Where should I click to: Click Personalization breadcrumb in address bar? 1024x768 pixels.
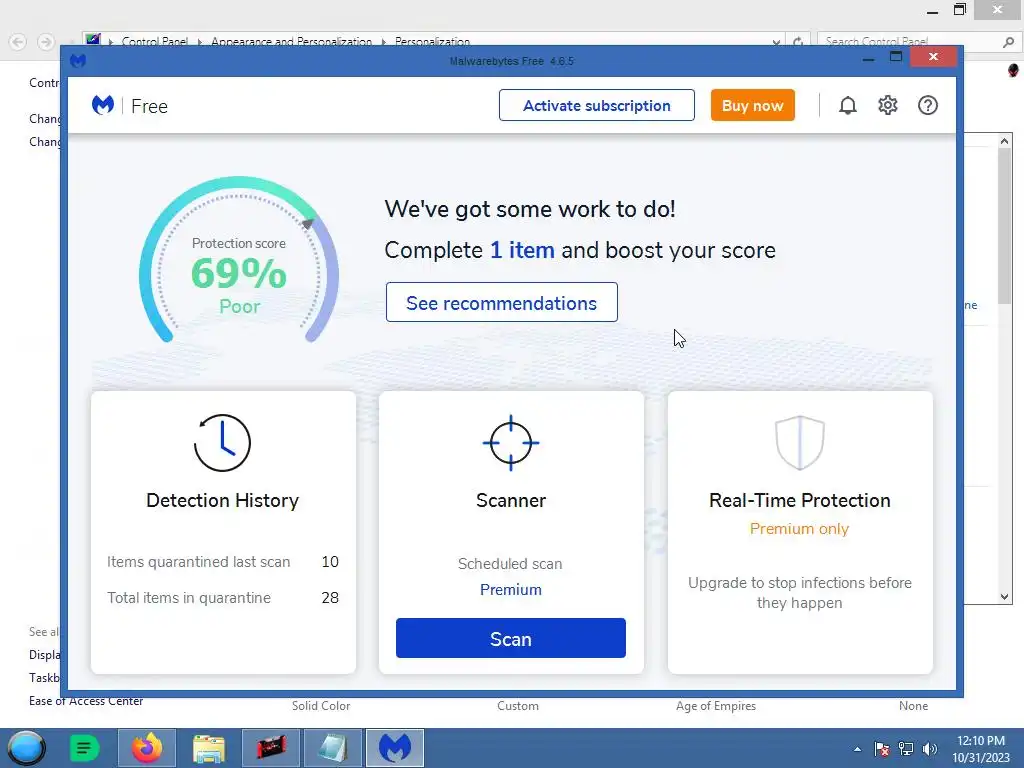[432, 41]
